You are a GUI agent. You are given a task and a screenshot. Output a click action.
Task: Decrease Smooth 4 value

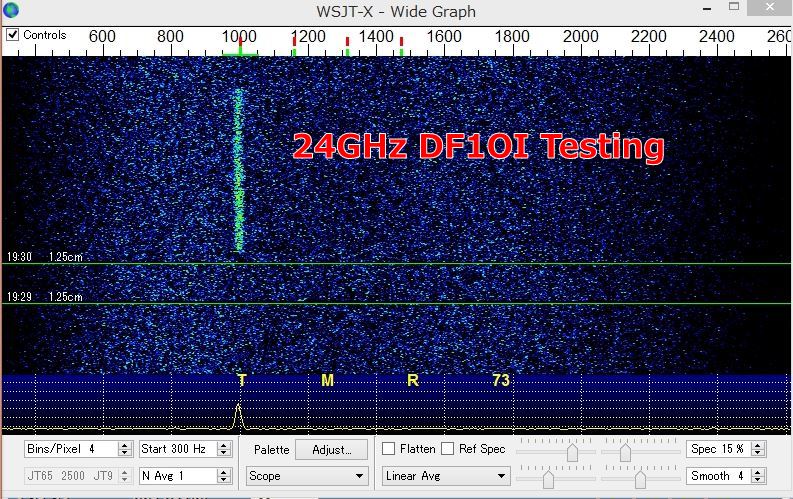(757, 480)
